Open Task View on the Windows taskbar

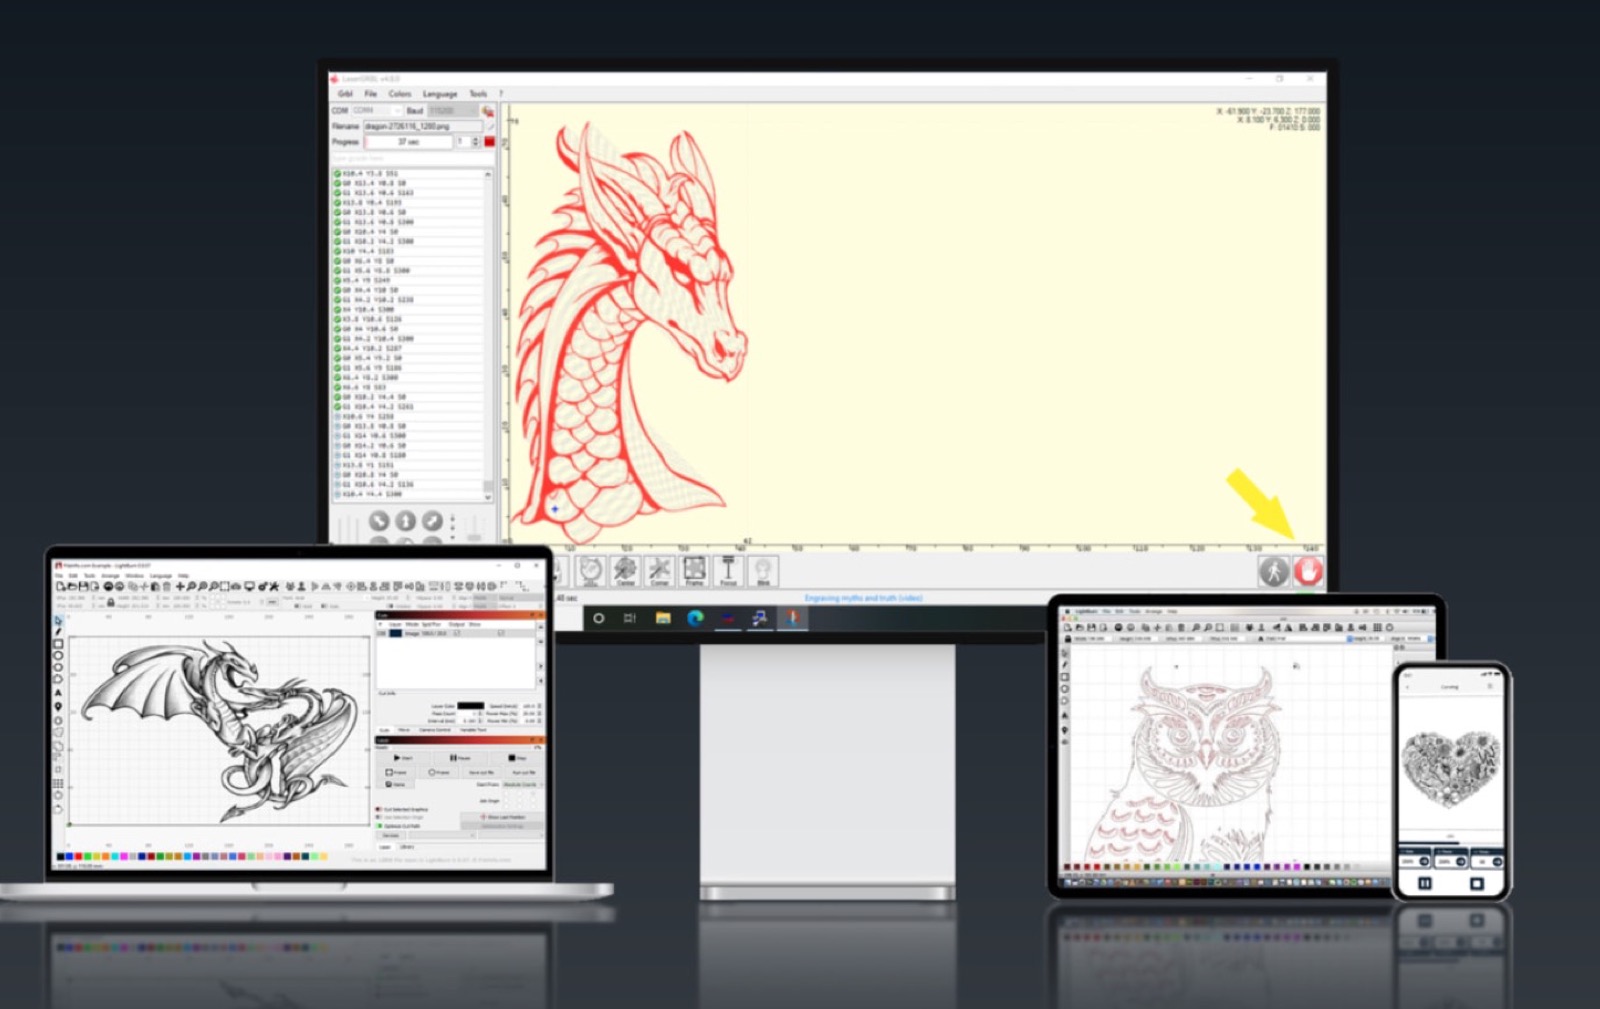[630, 618]
